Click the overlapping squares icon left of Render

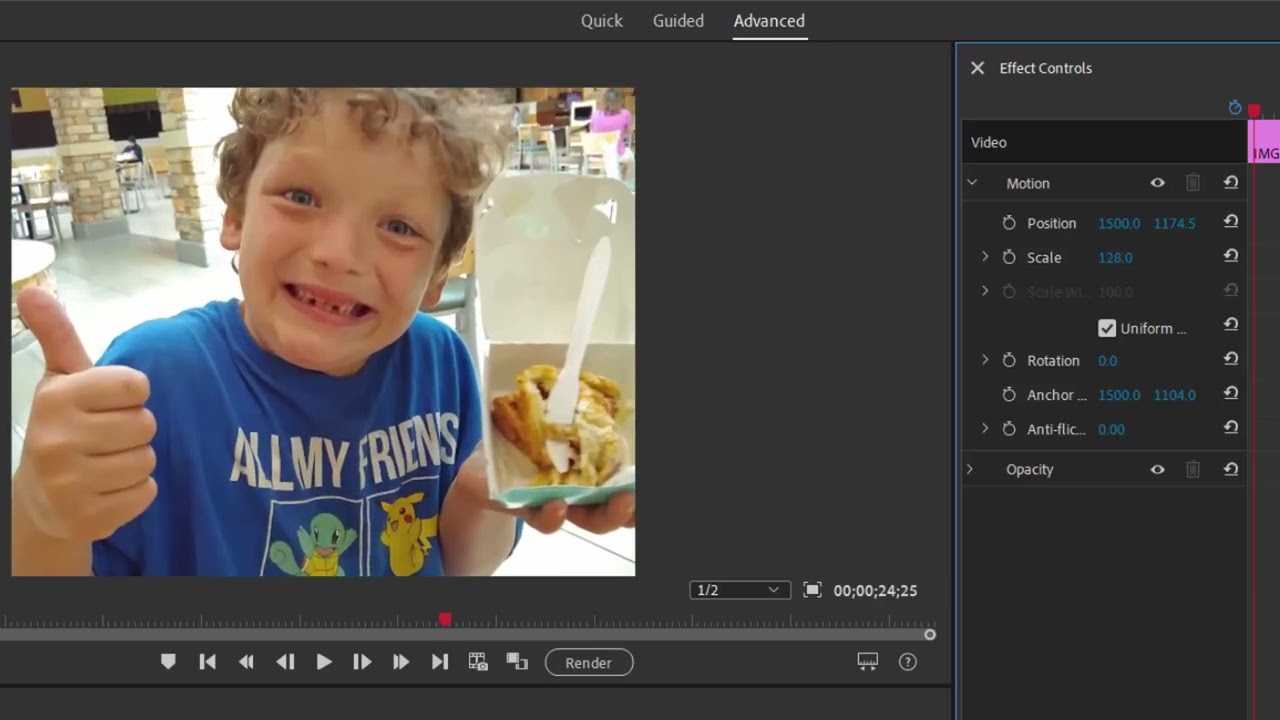click(x=517, y=661)
